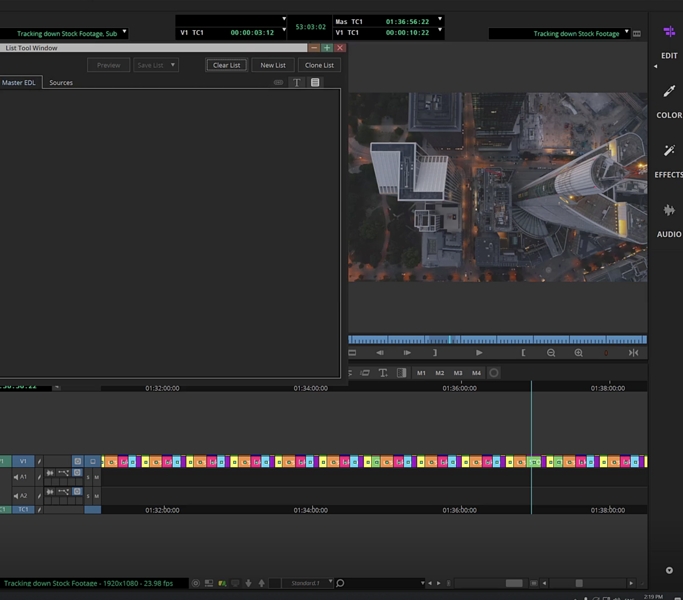Click the Clone List button
The height and width of the screenshot is (600, 683).
tap(319, 65)
